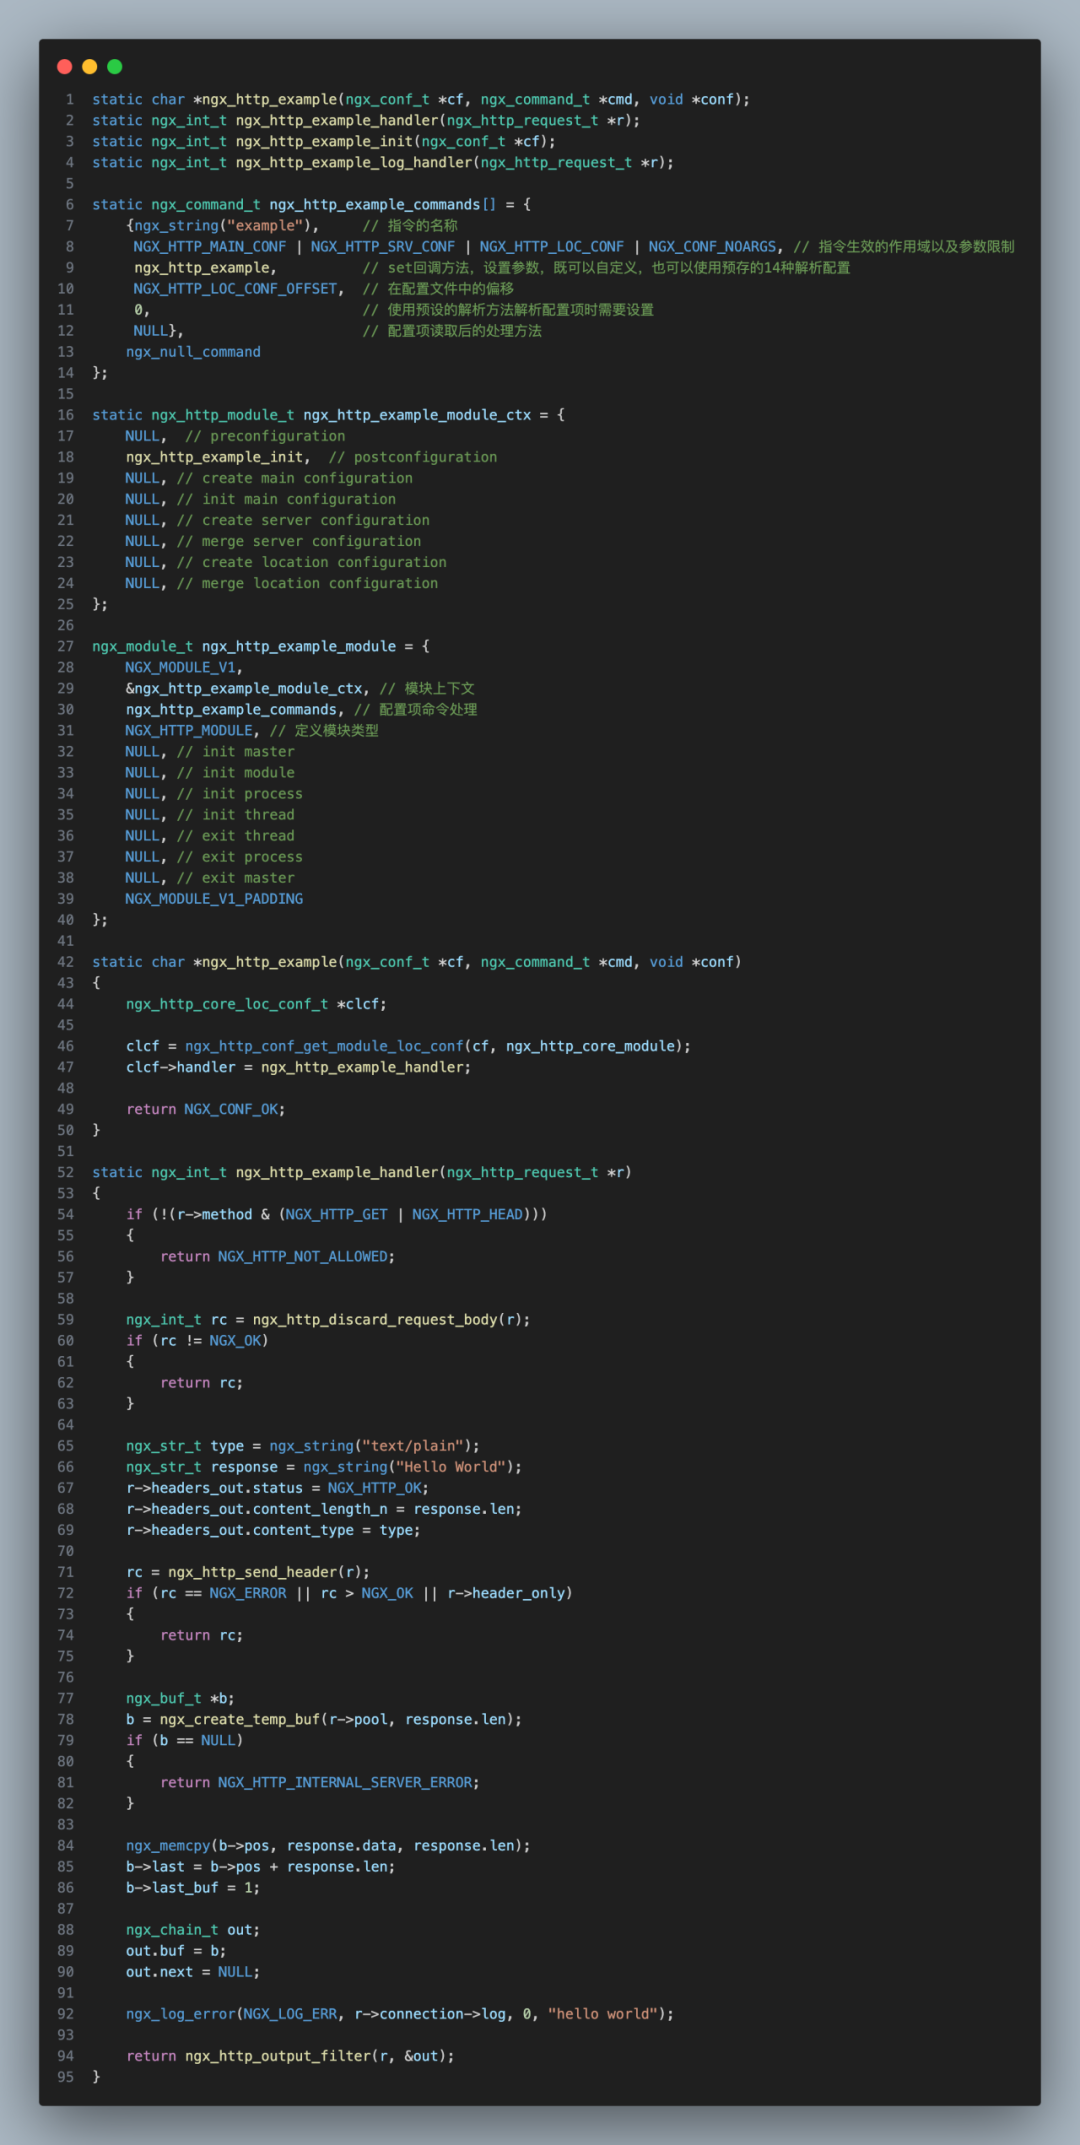Click the "// merge location configuration" comment

(308, 584)
